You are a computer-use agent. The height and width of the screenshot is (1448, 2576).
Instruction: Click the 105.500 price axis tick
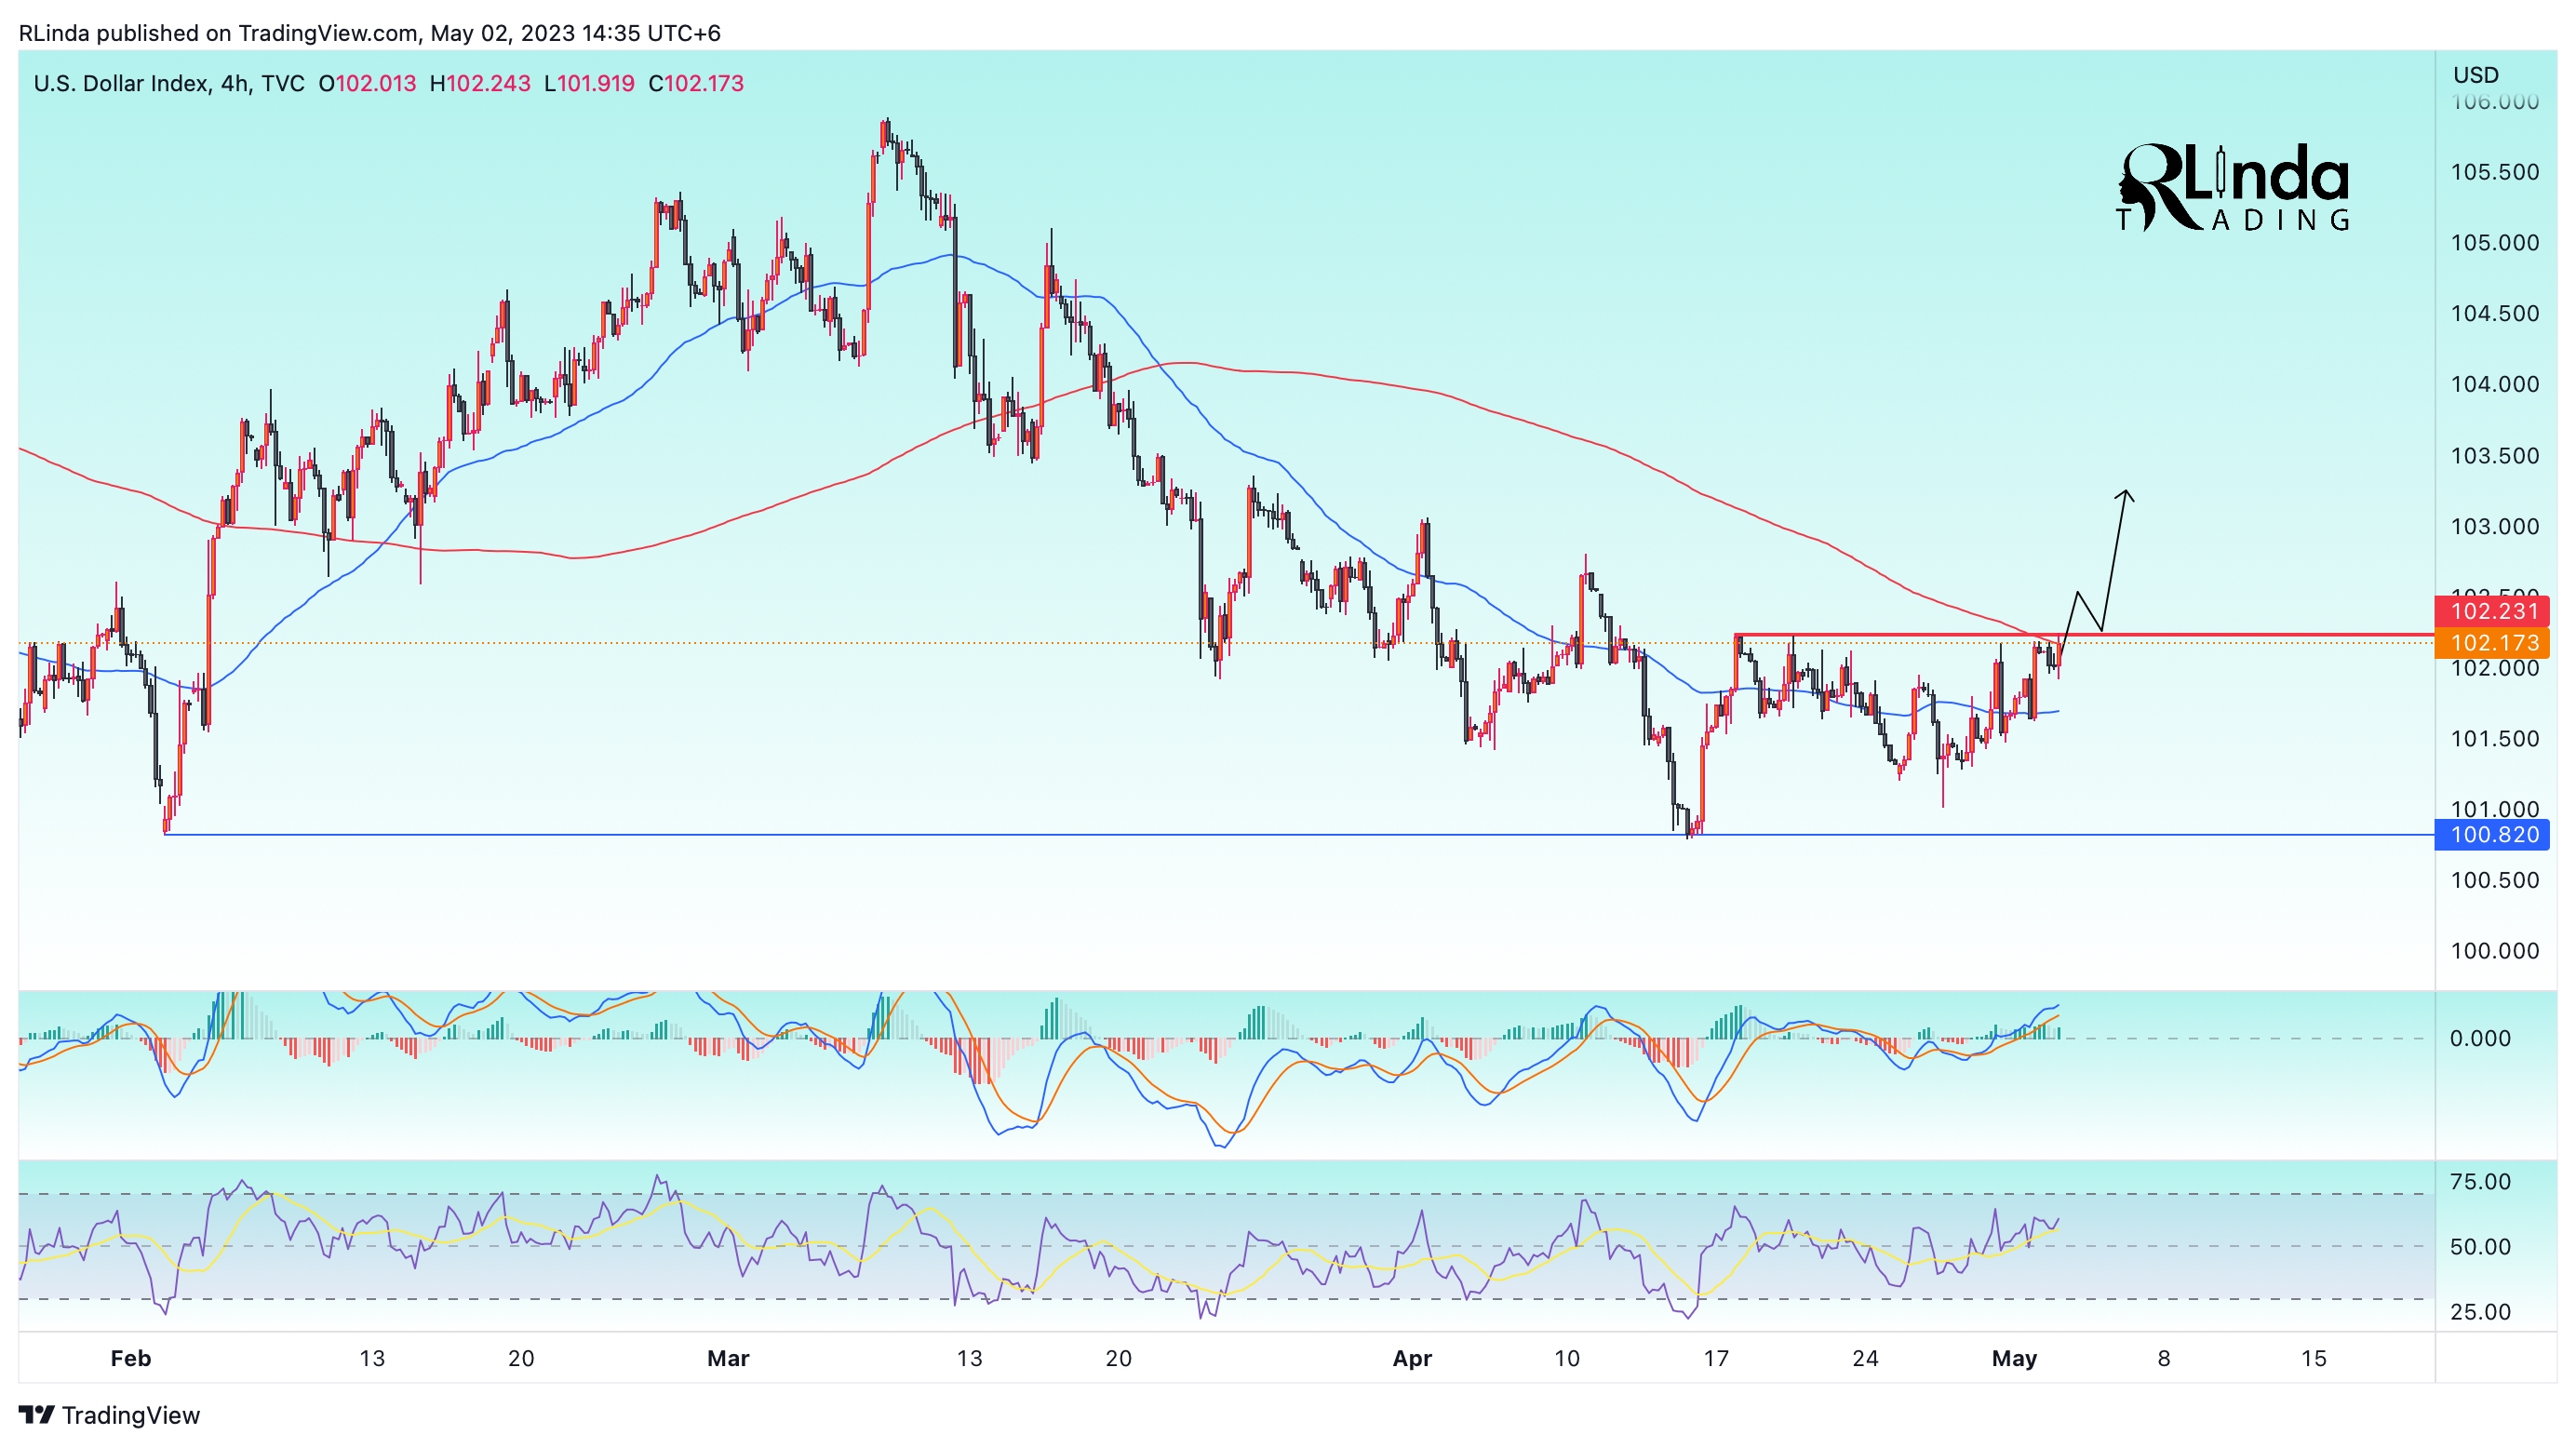2494,172
